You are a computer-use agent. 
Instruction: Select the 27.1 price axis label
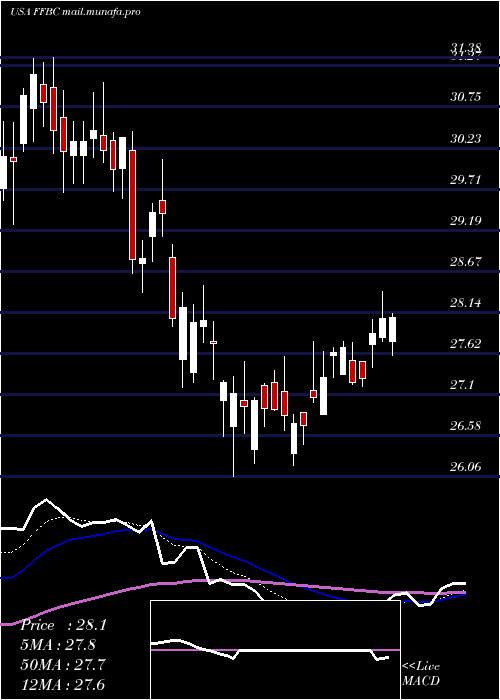(462, 385)
